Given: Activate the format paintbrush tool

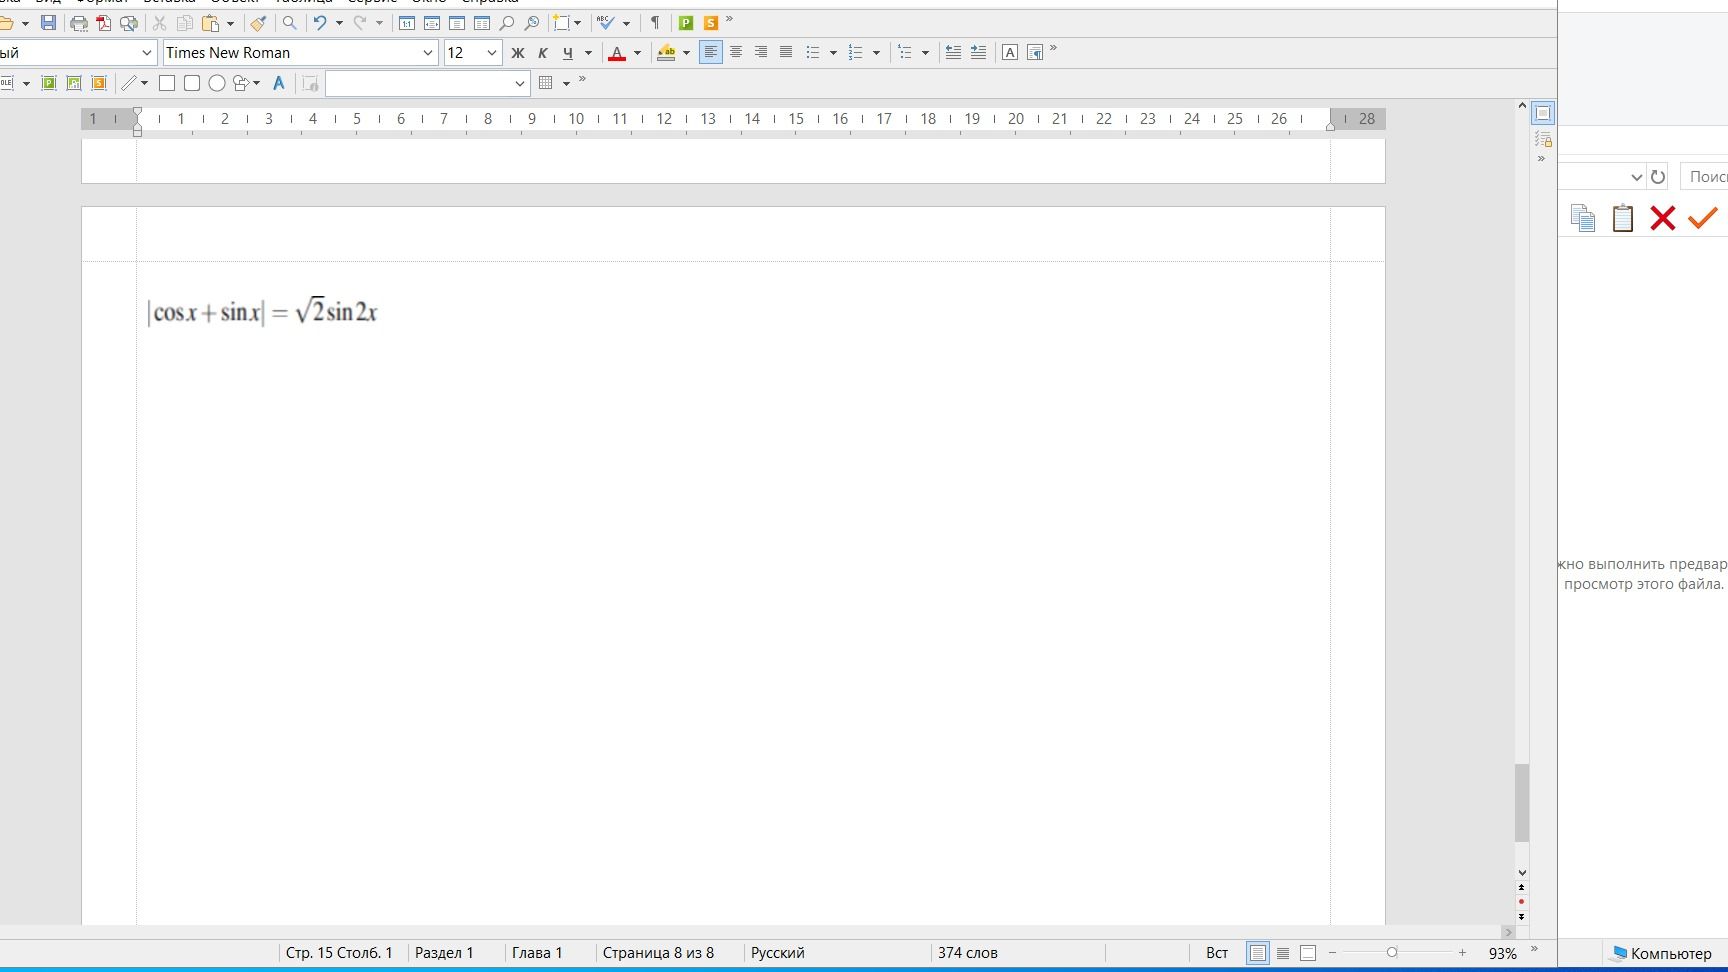Looking at the screenshot, I should [259, 23].
